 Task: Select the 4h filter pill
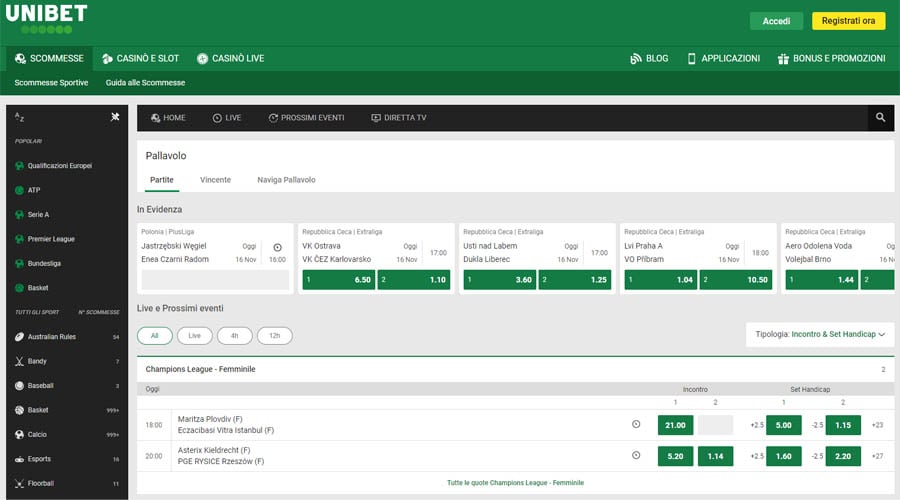pyautogui.click(x=235, y=336)
